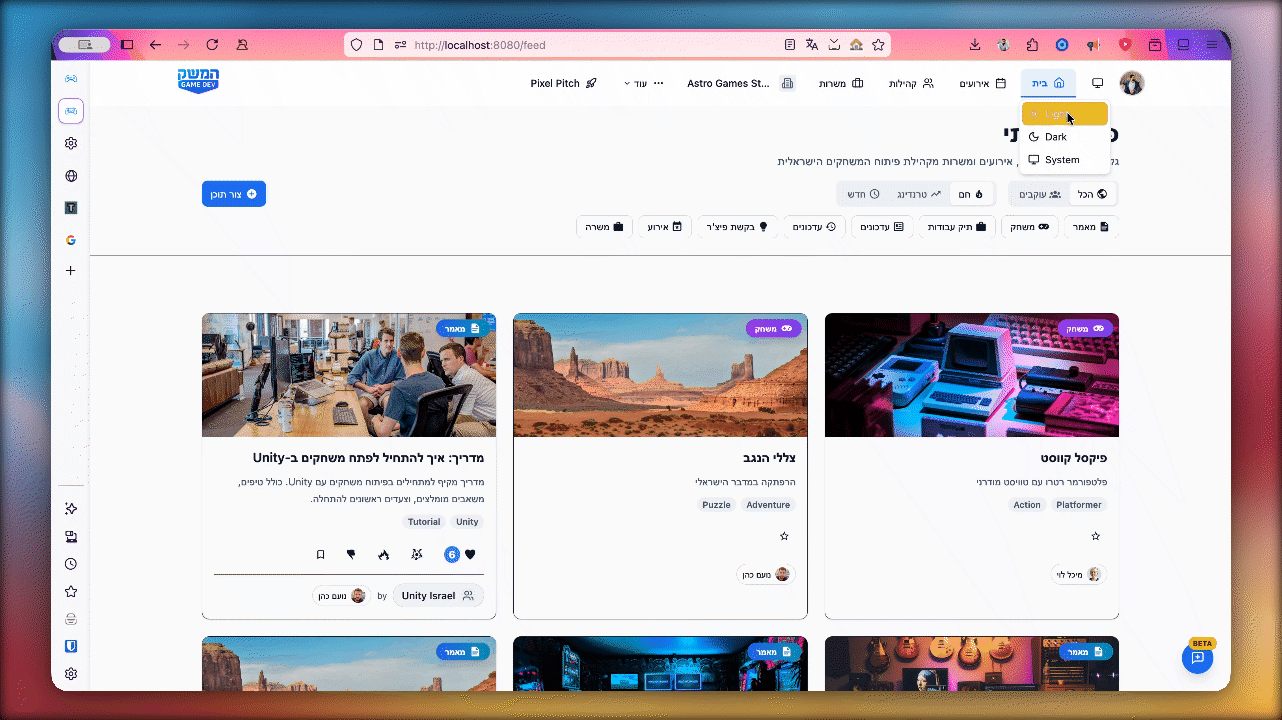Click the theme monitor icon in navbar
This screenshot has width=1282, height=720.
click(1097, 83)
